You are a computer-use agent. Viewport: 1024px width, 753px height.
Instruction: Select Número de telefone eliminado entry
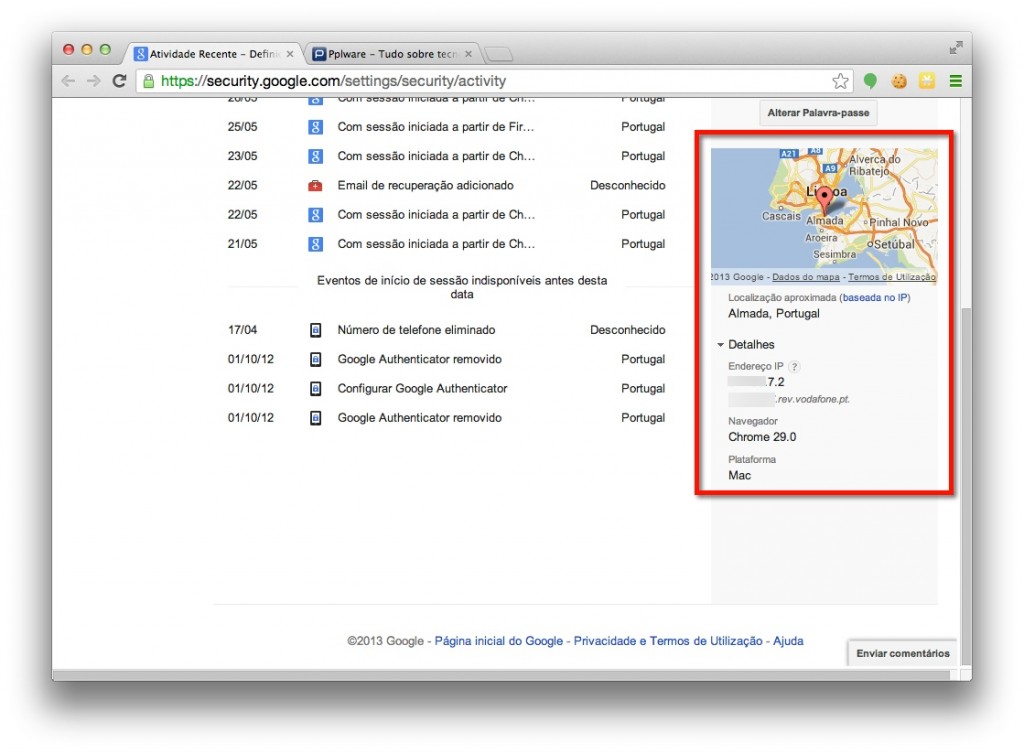(x=446, y=330)
